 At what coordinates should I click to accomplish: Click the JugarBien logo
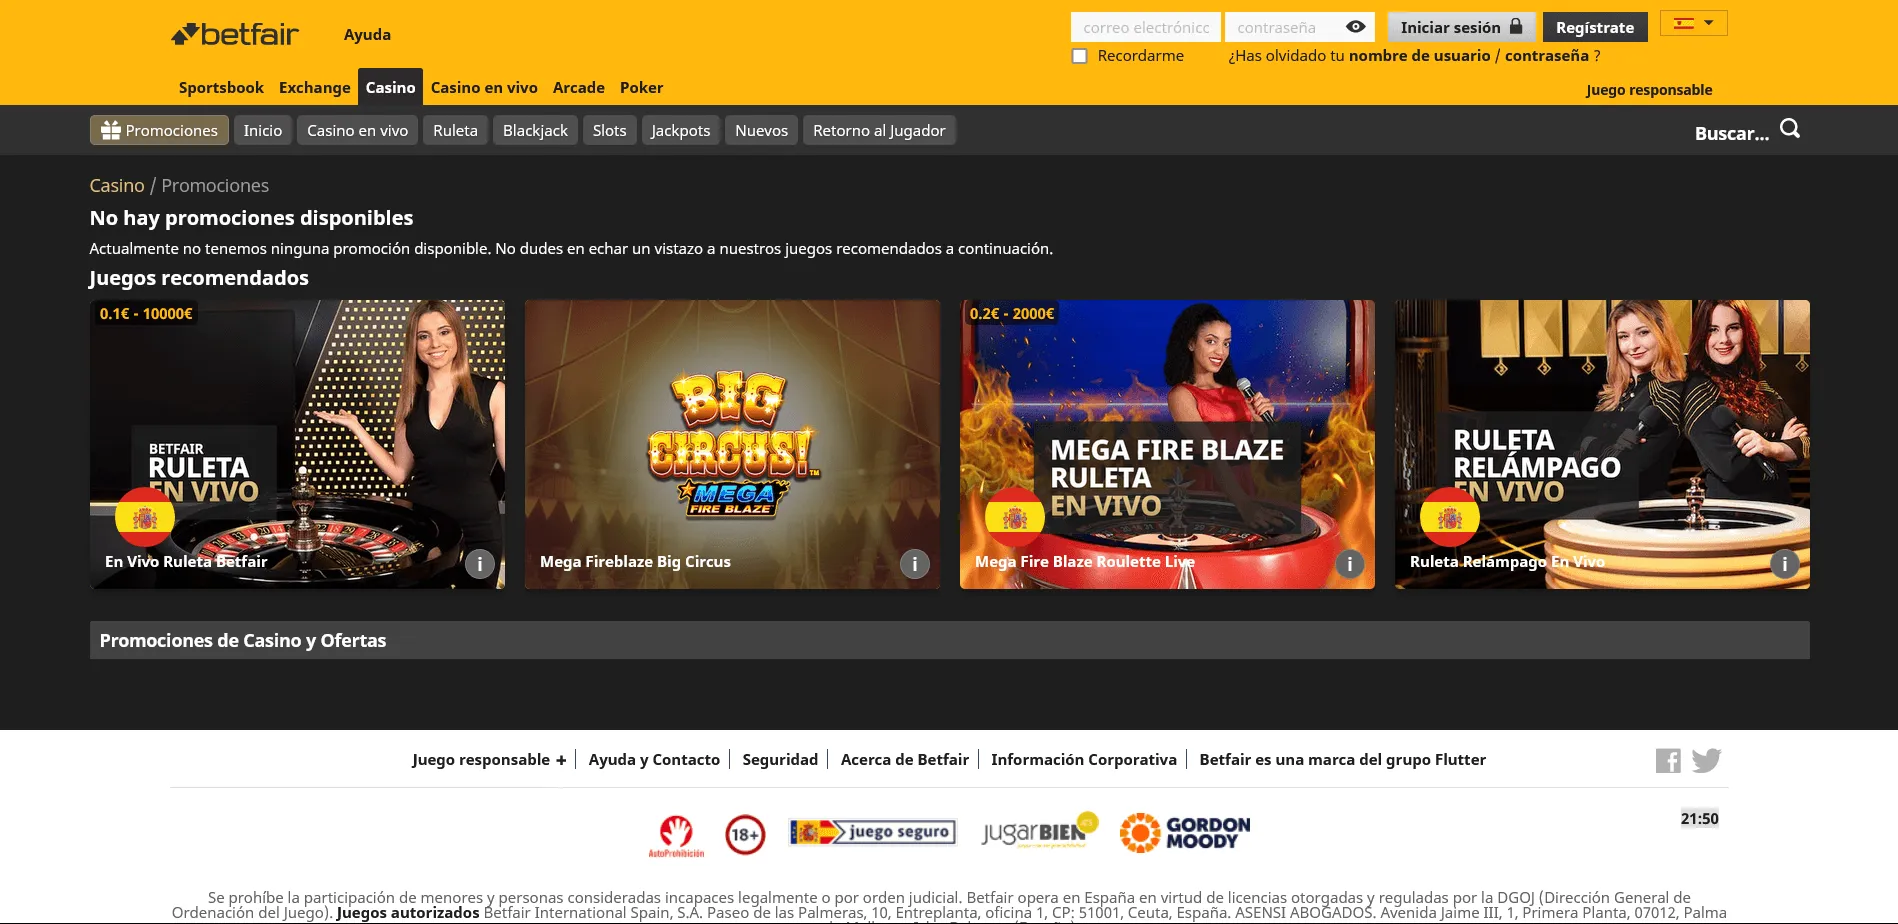pyautogui.click(x=1040, y=830)
